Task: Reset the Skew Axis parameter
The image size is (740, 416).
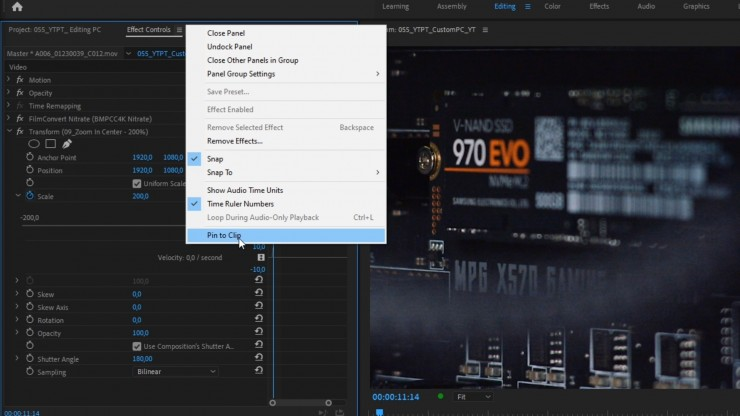Action: tap(259, 306)
